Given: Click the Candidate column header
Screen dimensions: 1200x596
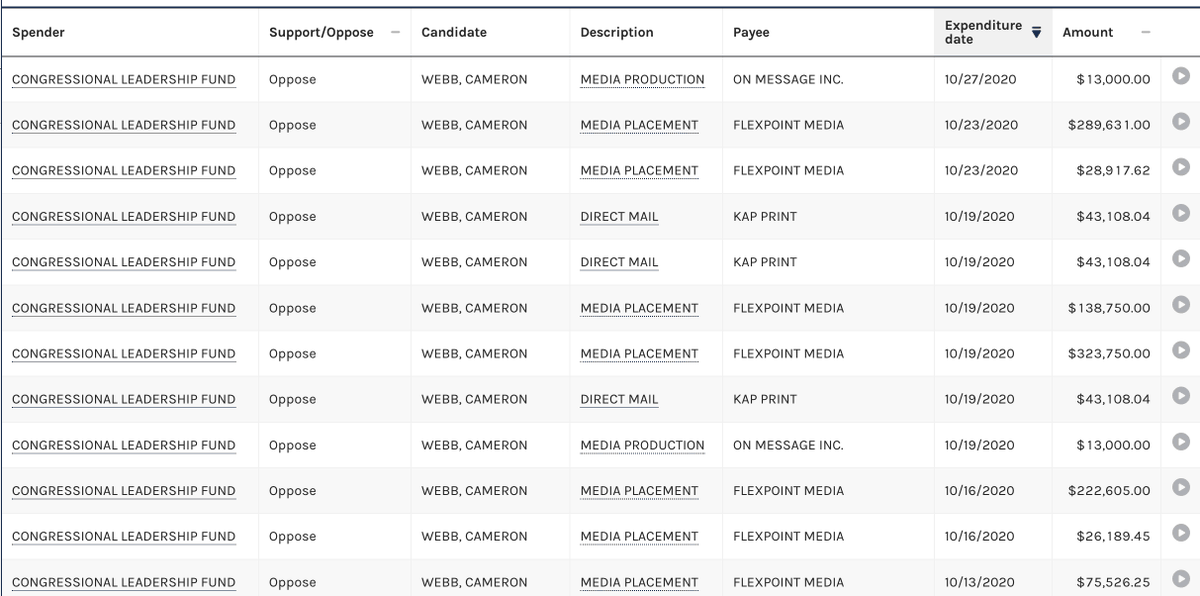Looking at the screenshot, I should pyautogui.click(x=454, y=32).
